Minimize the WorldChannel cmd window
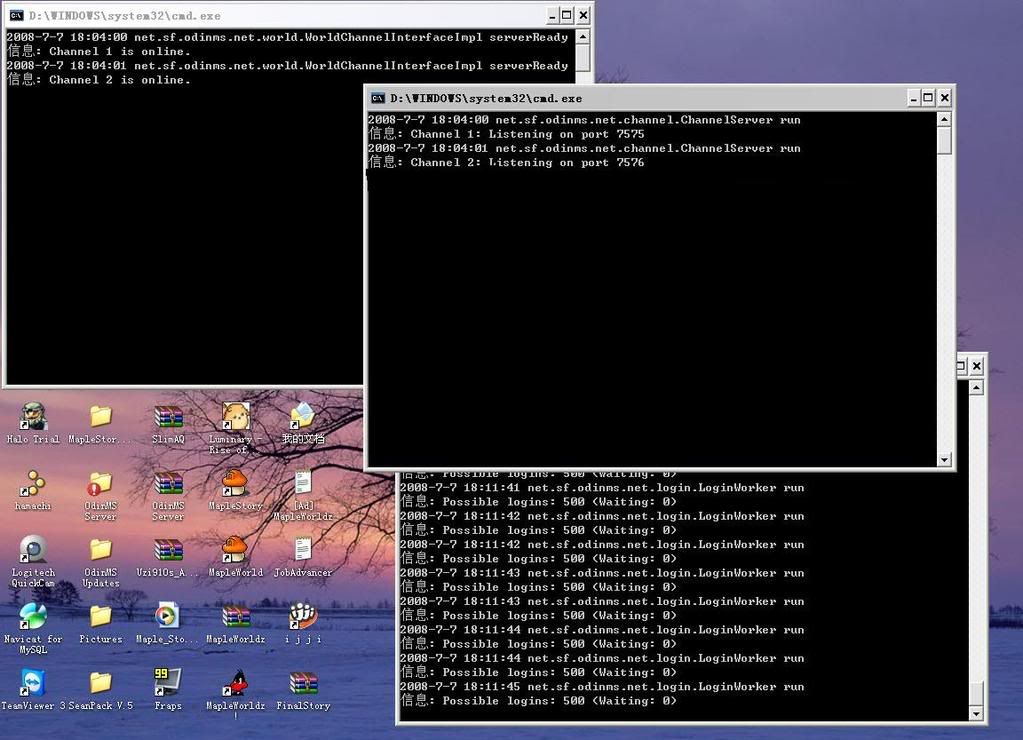Image resolution: width=1023 pixels, height=740 pixels. point(550,15)
